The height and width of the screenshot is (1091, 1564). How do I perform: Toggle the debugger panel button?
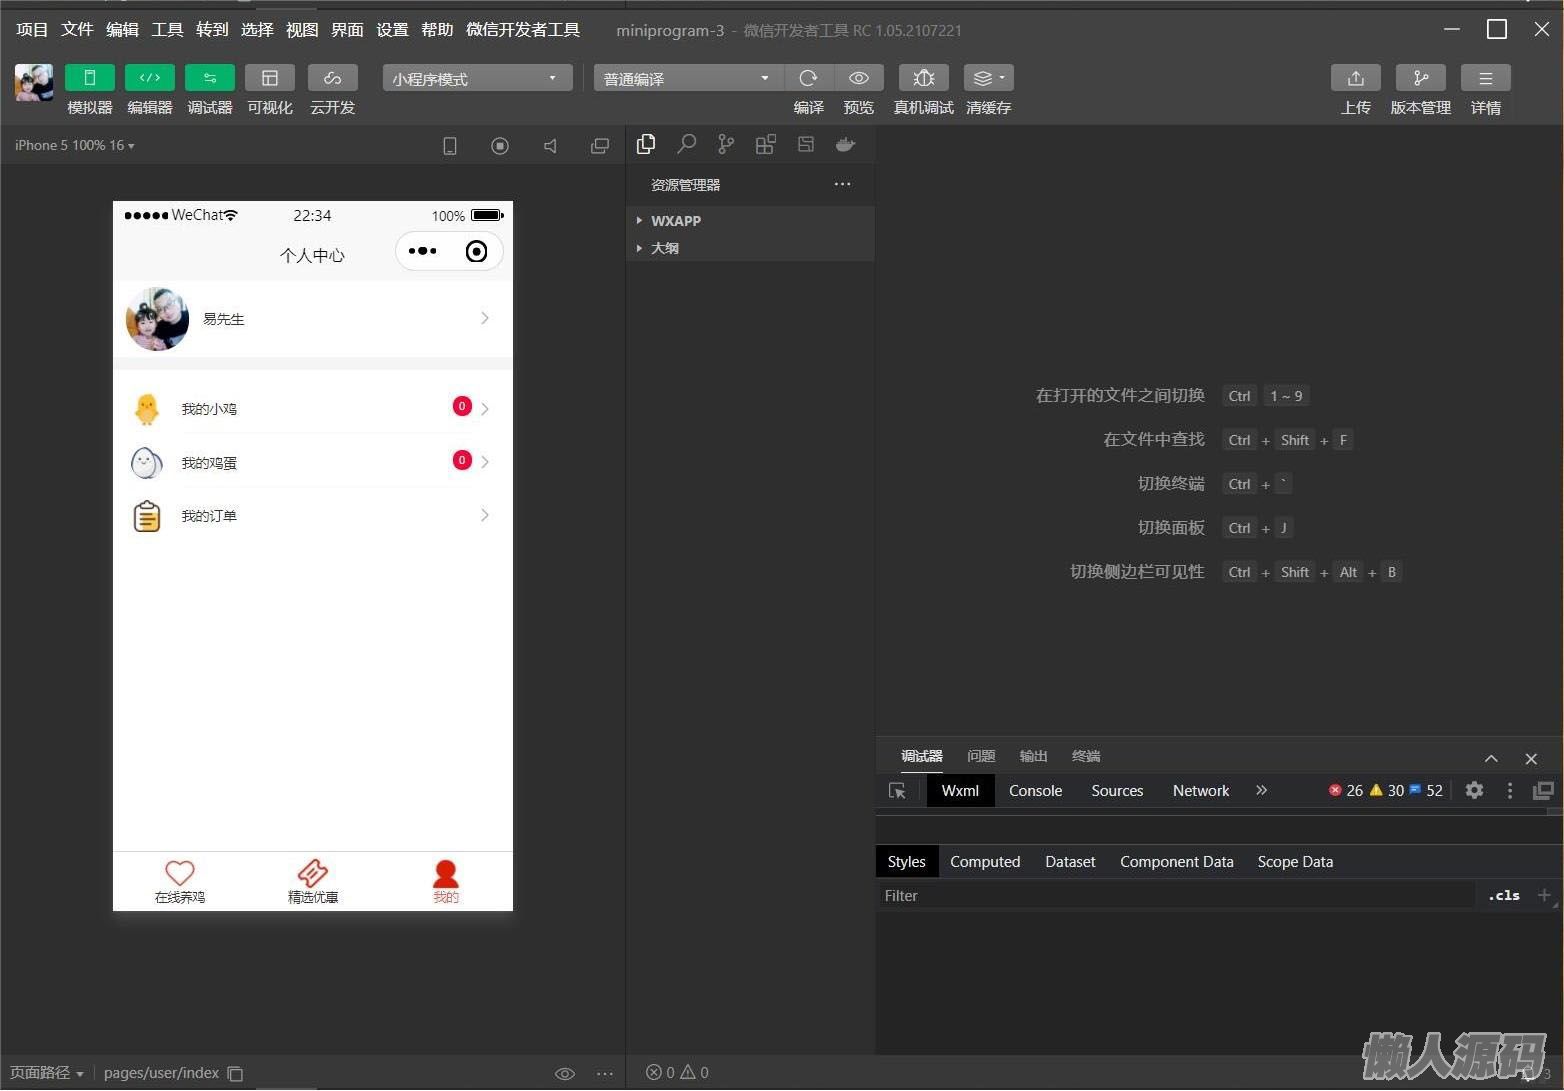point(209,78)
